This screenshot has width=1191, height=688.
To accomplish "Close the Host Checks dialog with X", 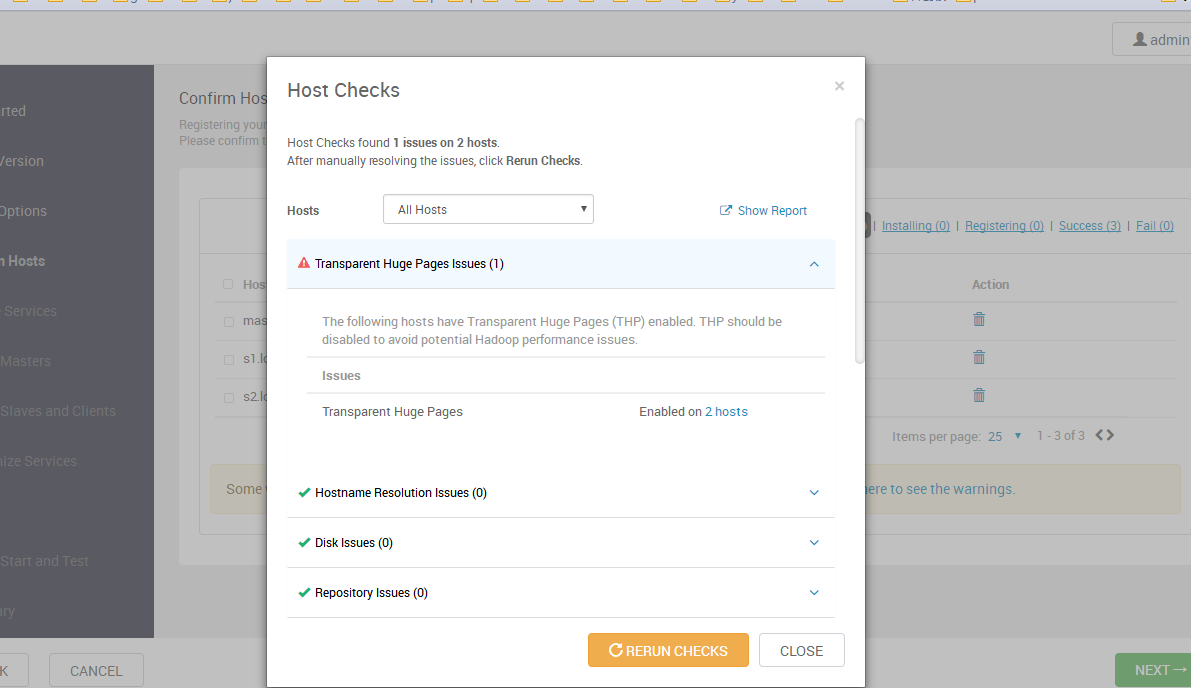I will tap(839, 86).
